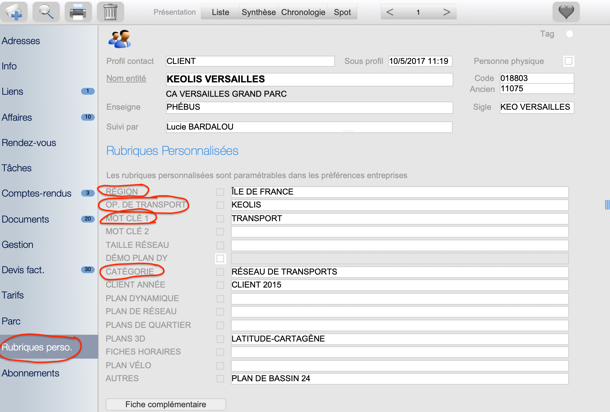Toggle the Personne physique checkbox
610x412 pixels.
pos(568,62)
